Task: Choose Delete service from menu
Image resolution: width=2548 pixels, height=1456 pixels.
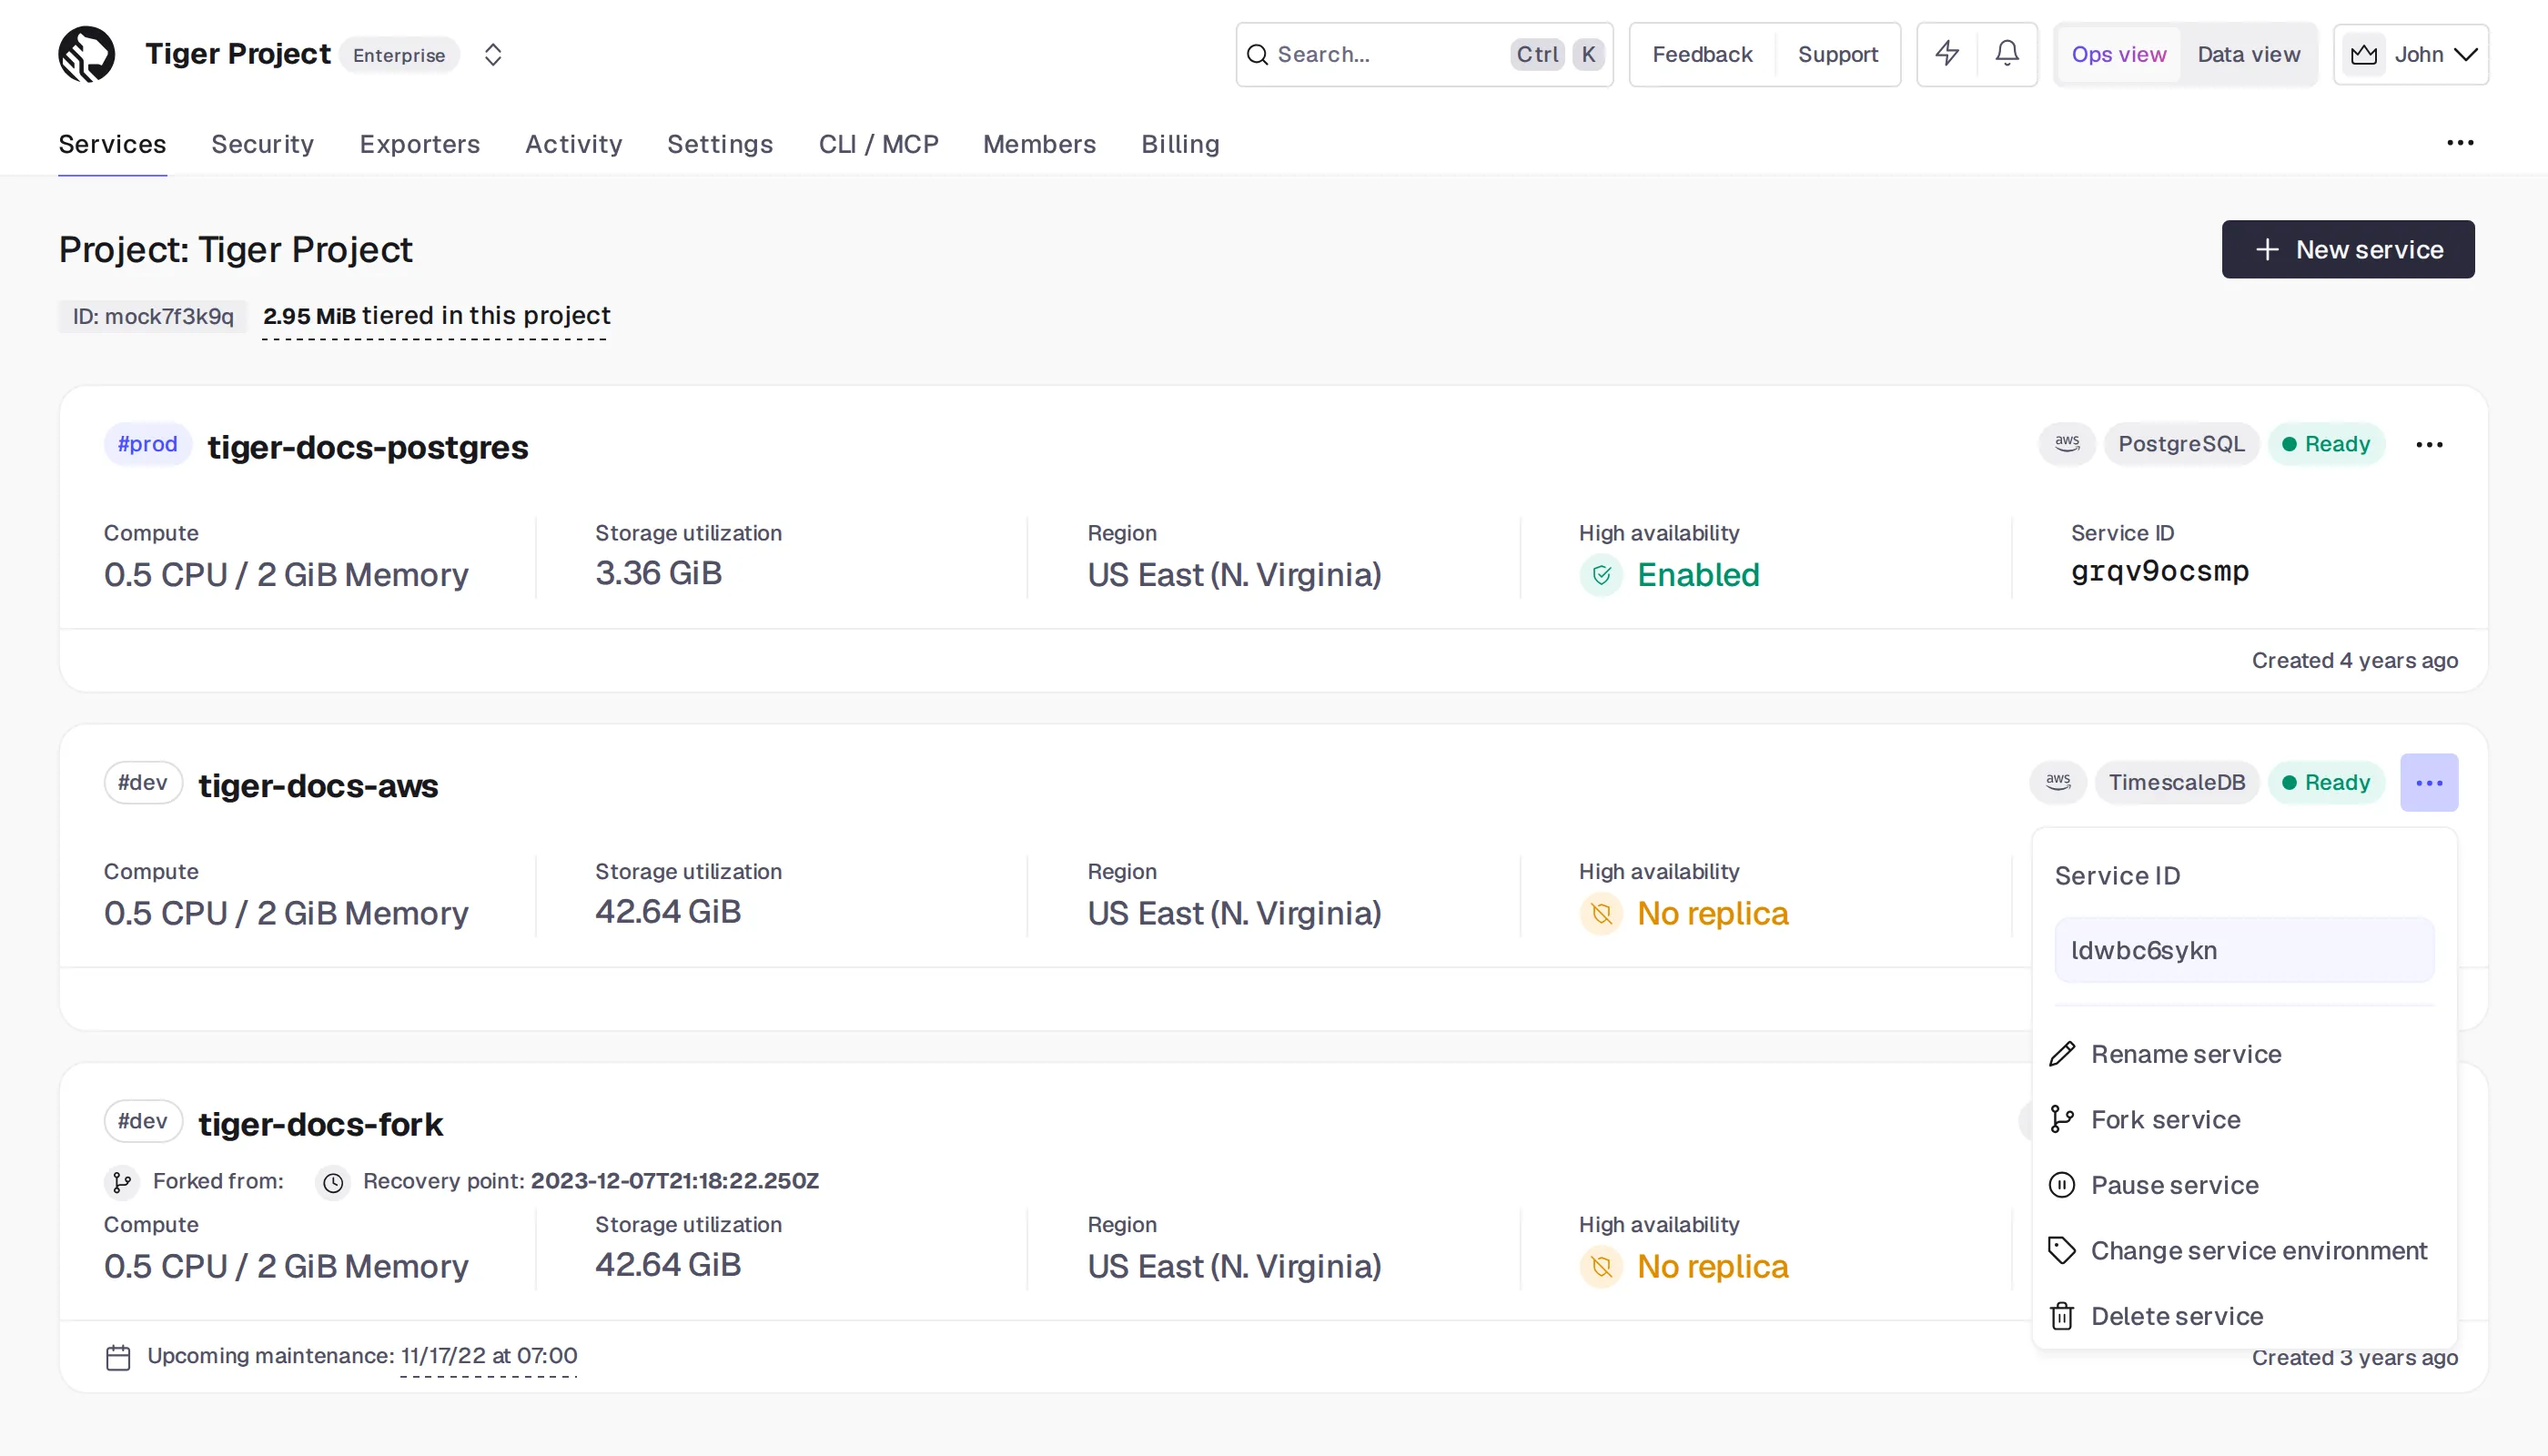Action: [2244, 1316]
